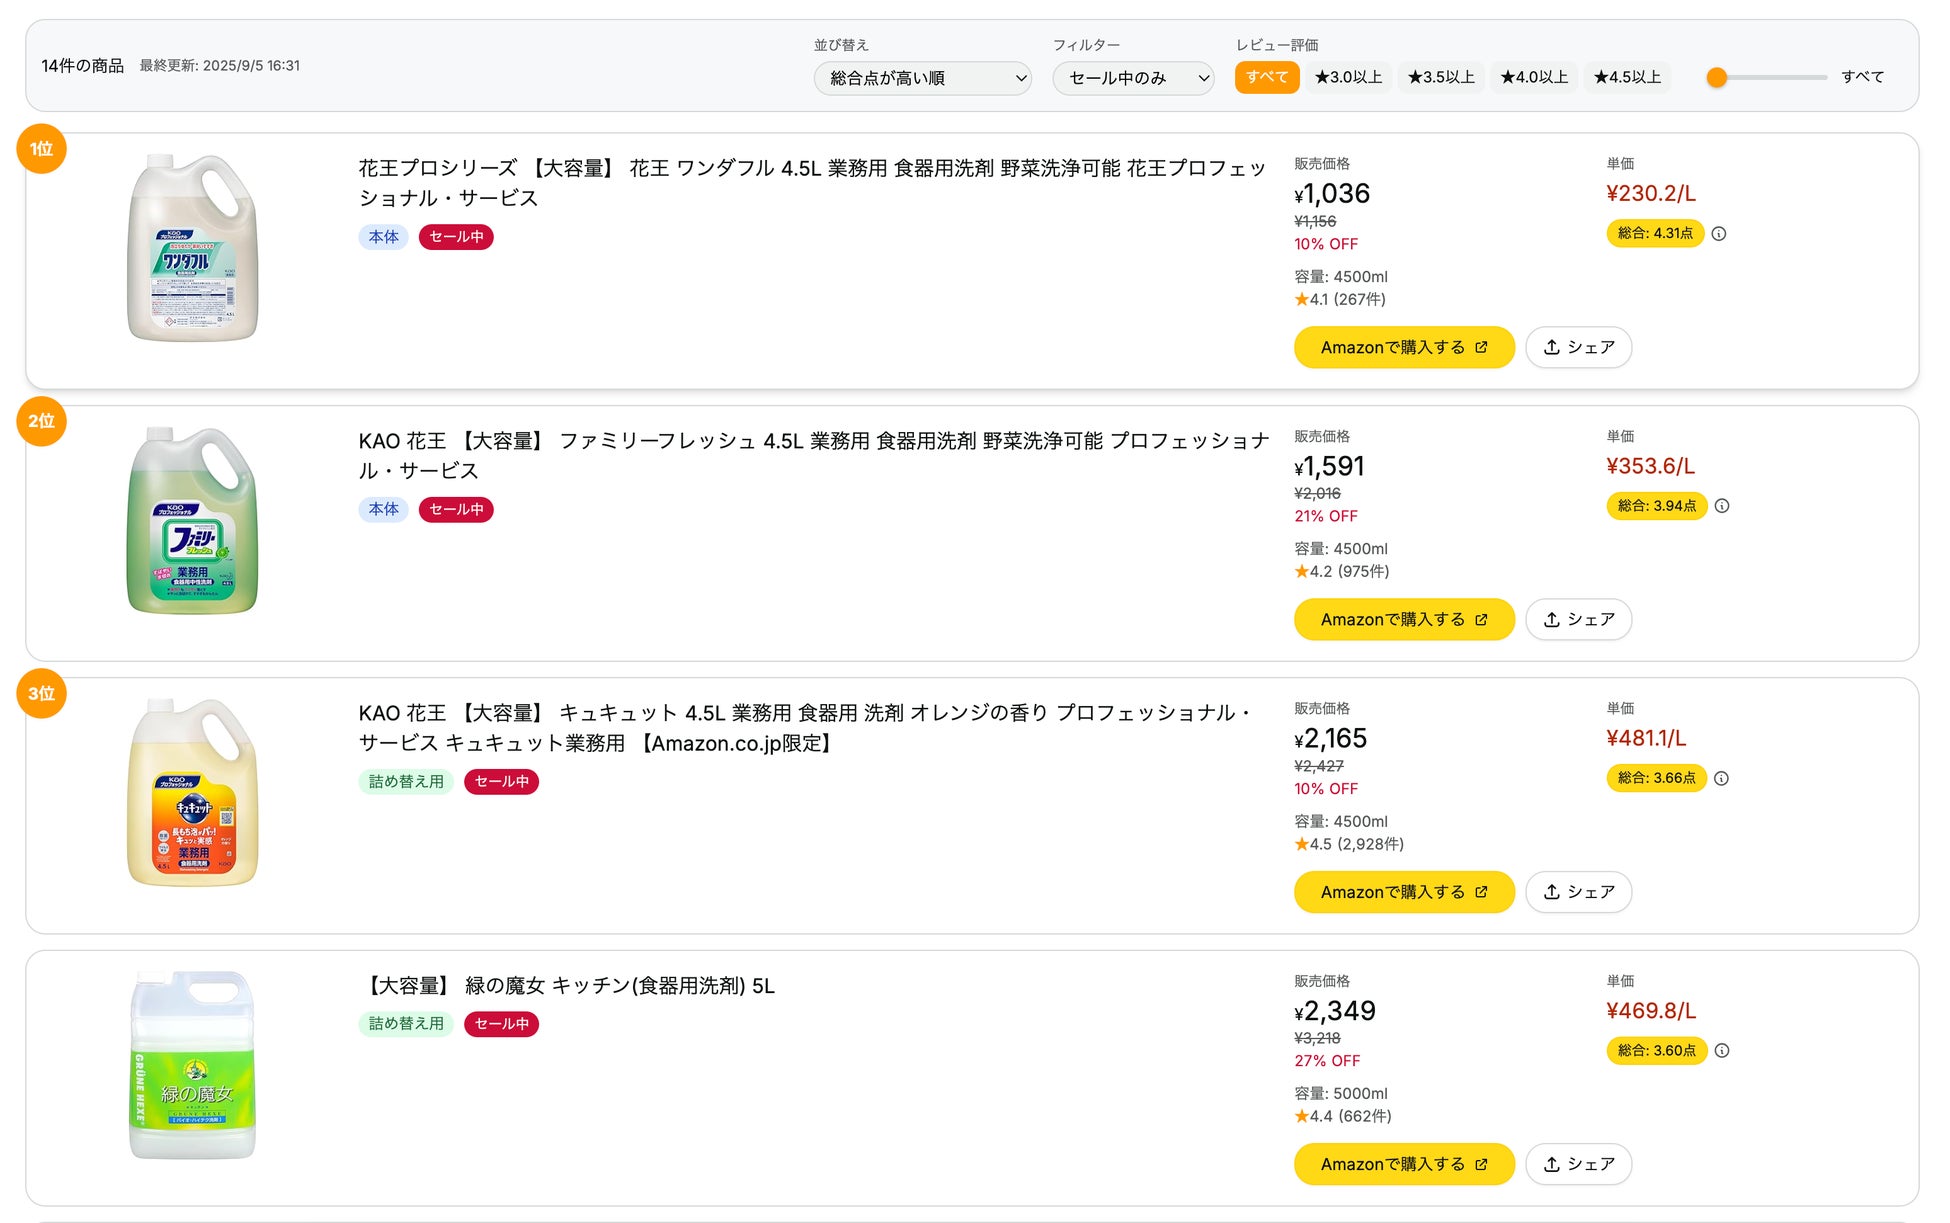Click the ファミリーフレッシュ green bottle thumbnail

pos(193,520)
